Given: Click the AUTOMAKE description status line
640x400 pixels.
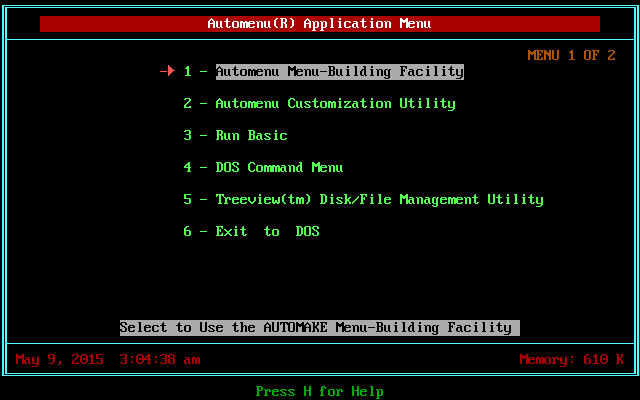Looking at the screenshot, I should click(320, 328).
